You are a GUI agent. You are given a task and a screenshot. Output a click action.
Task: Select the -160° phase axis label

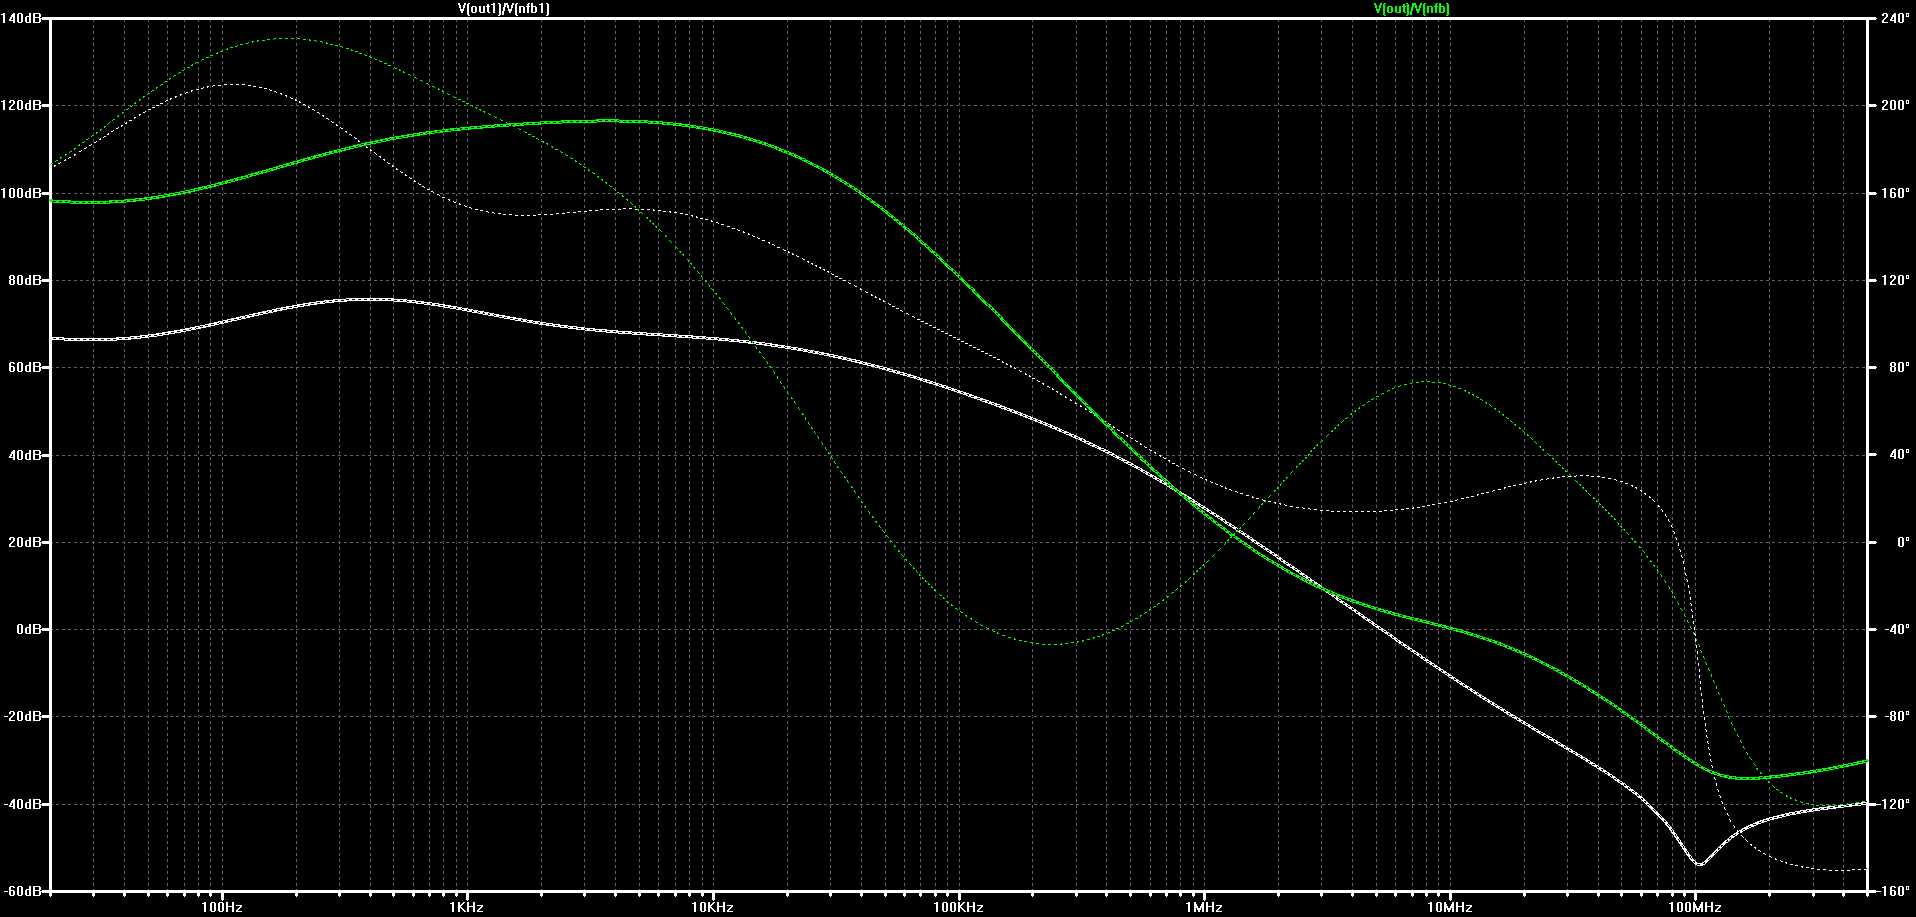(1896, 891)
